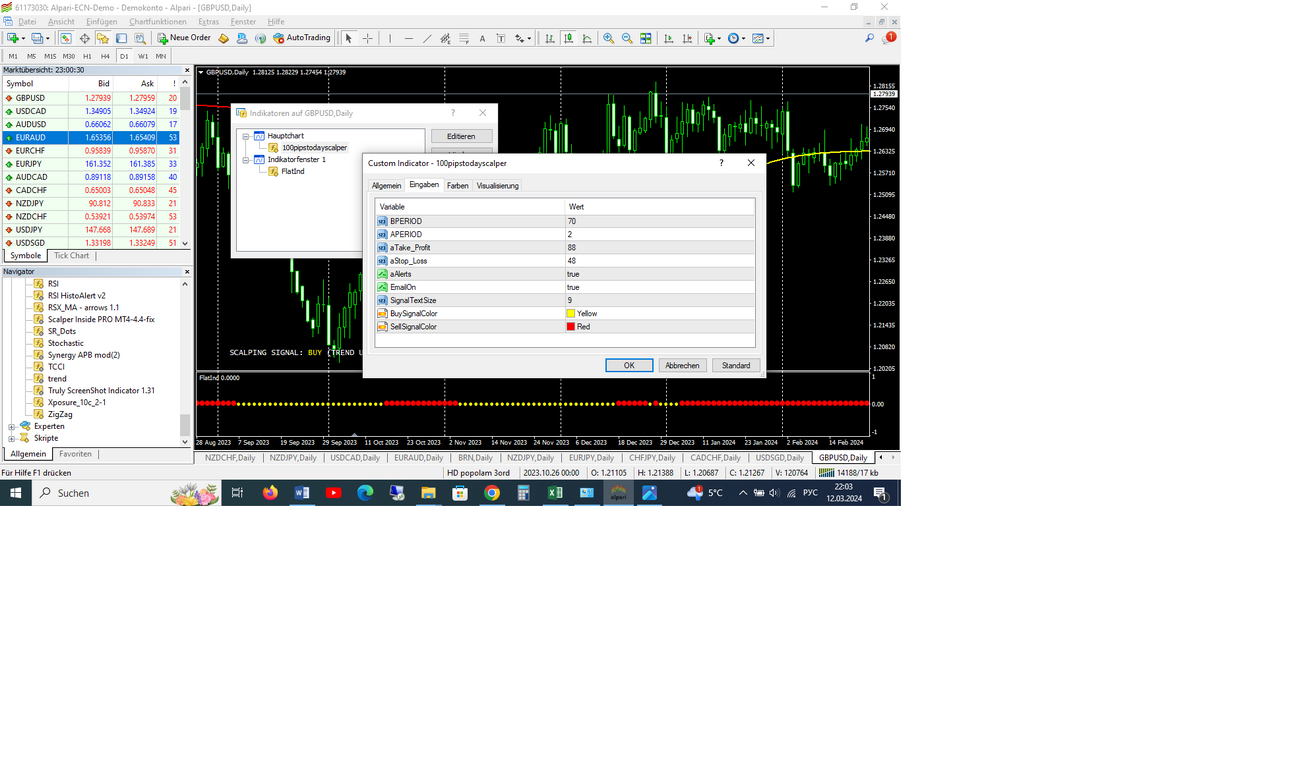Expand the Skripte node in Navigator
This screenshot has width=1290, height=780.
pos(12,438)
